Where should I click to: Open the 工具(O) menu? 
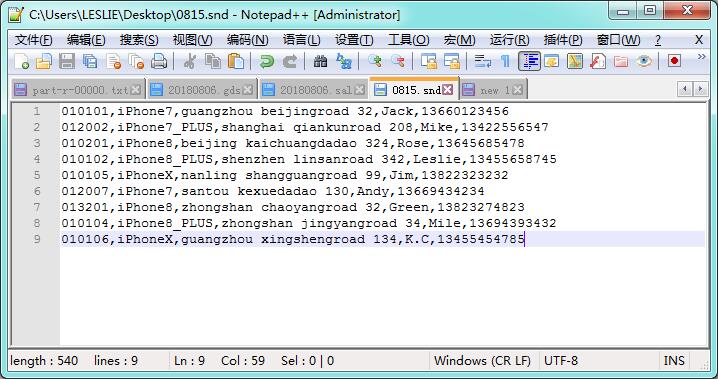(408, 40)
